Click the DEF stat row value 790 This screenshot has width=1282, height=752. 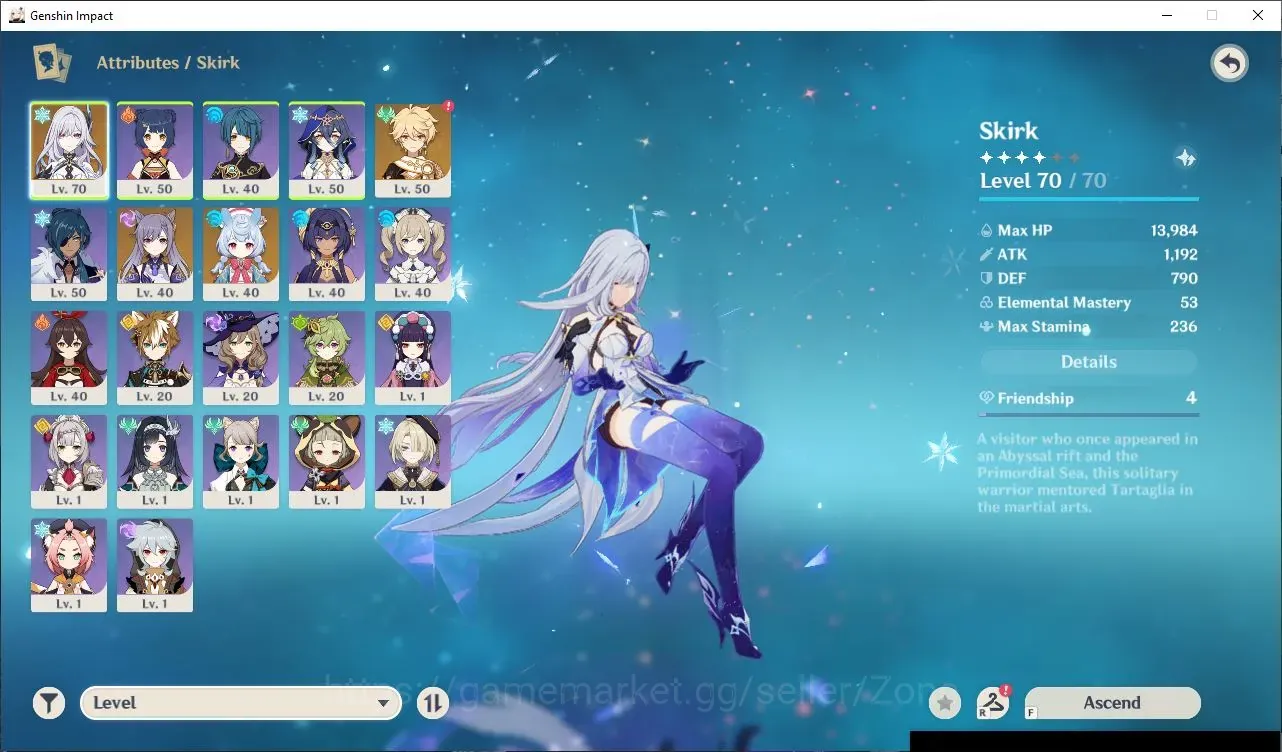click(1184, 279)
